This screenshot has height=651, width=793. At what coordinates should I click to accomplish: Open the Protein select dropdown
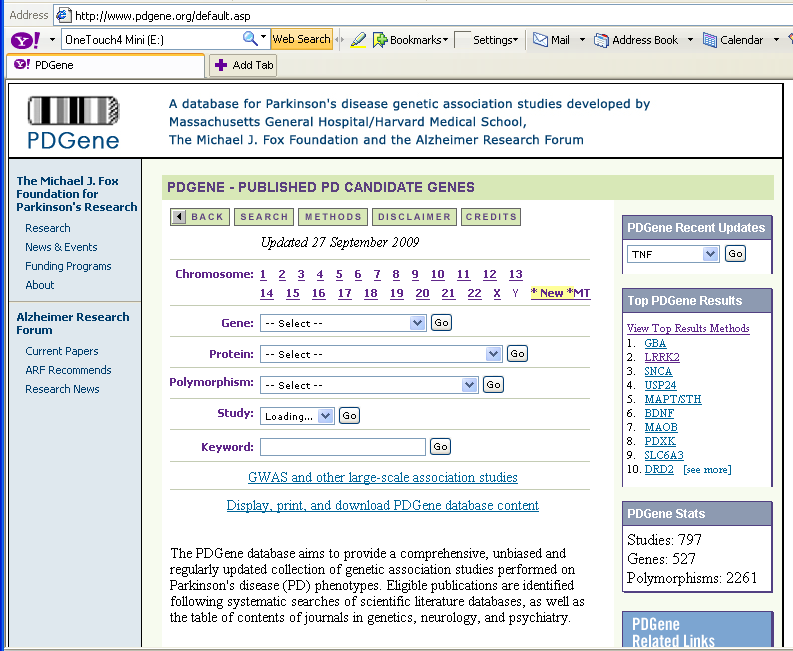point(381,354)
